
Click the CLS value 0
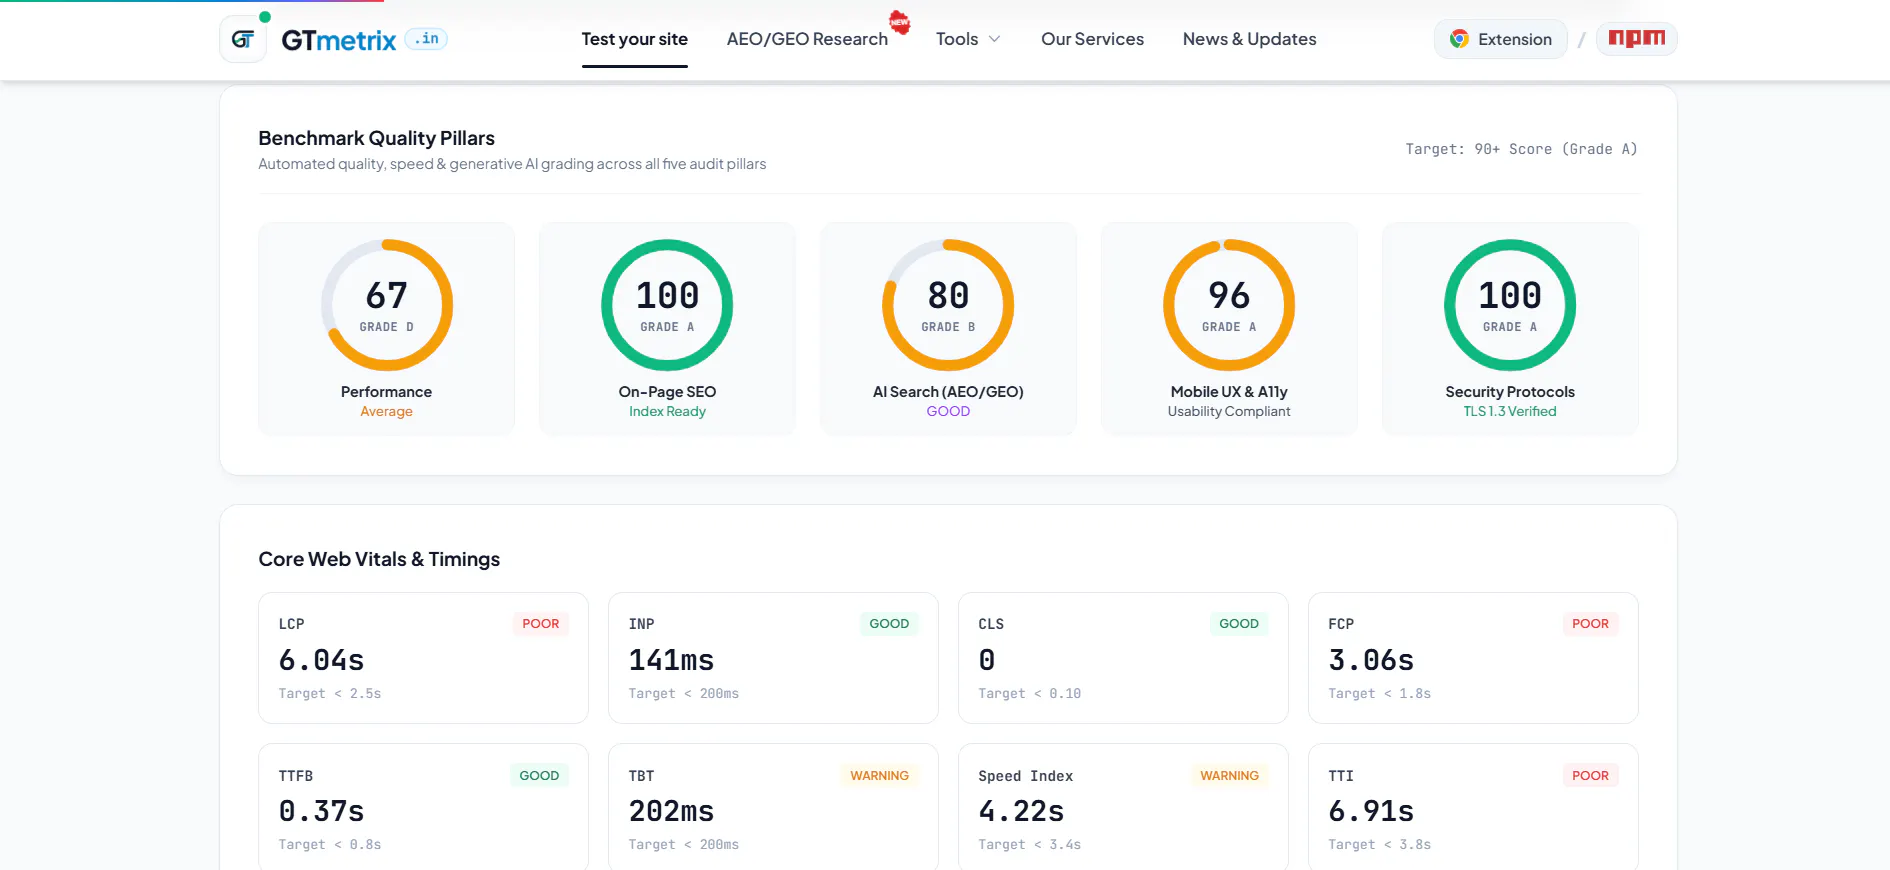987,660
